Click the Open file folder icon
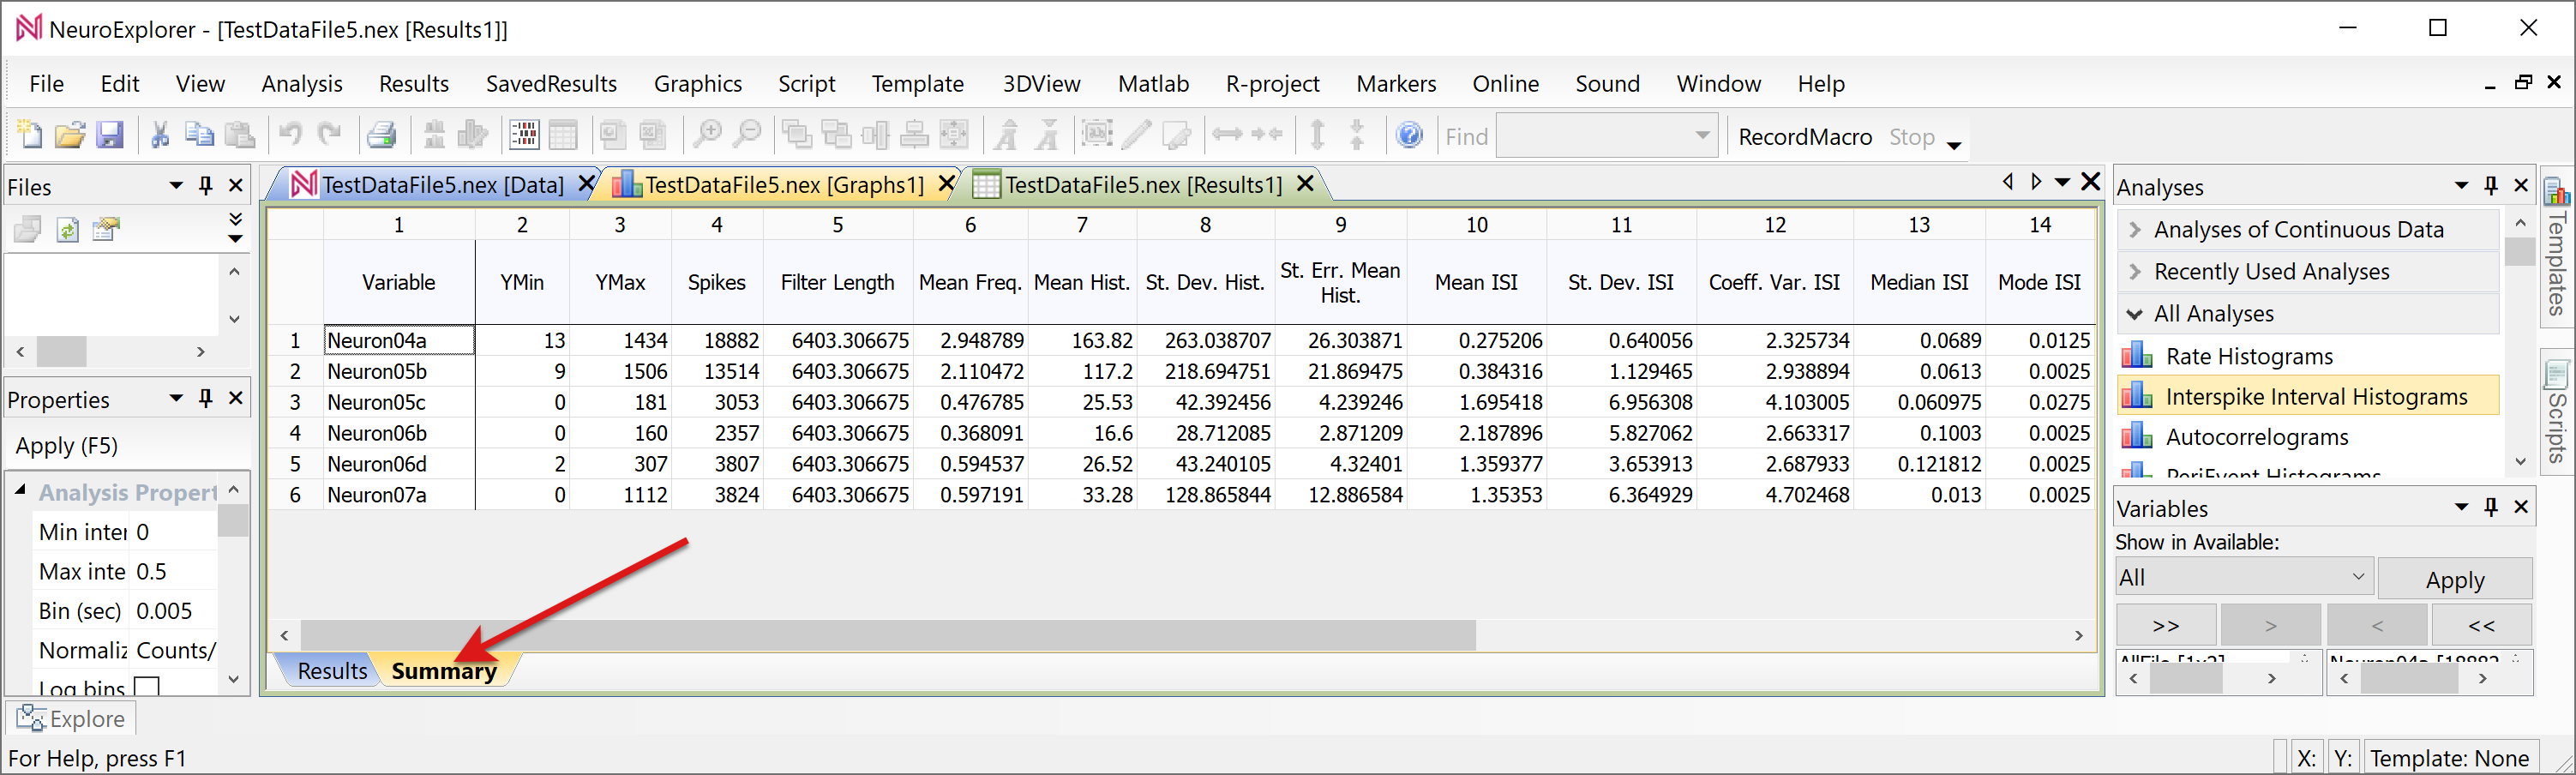Viewport: 2576px width, 775px height. pos(69,135)
